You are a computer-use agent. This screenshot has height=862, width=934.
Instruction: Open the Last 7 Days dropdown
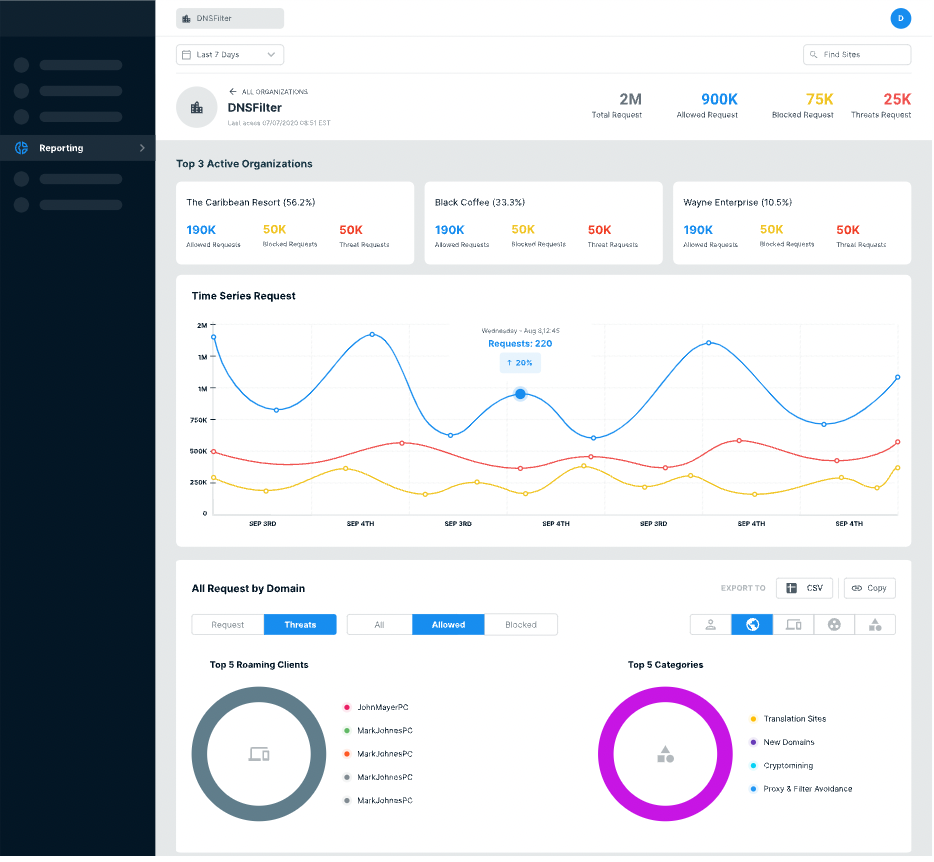tap(230, 55)
